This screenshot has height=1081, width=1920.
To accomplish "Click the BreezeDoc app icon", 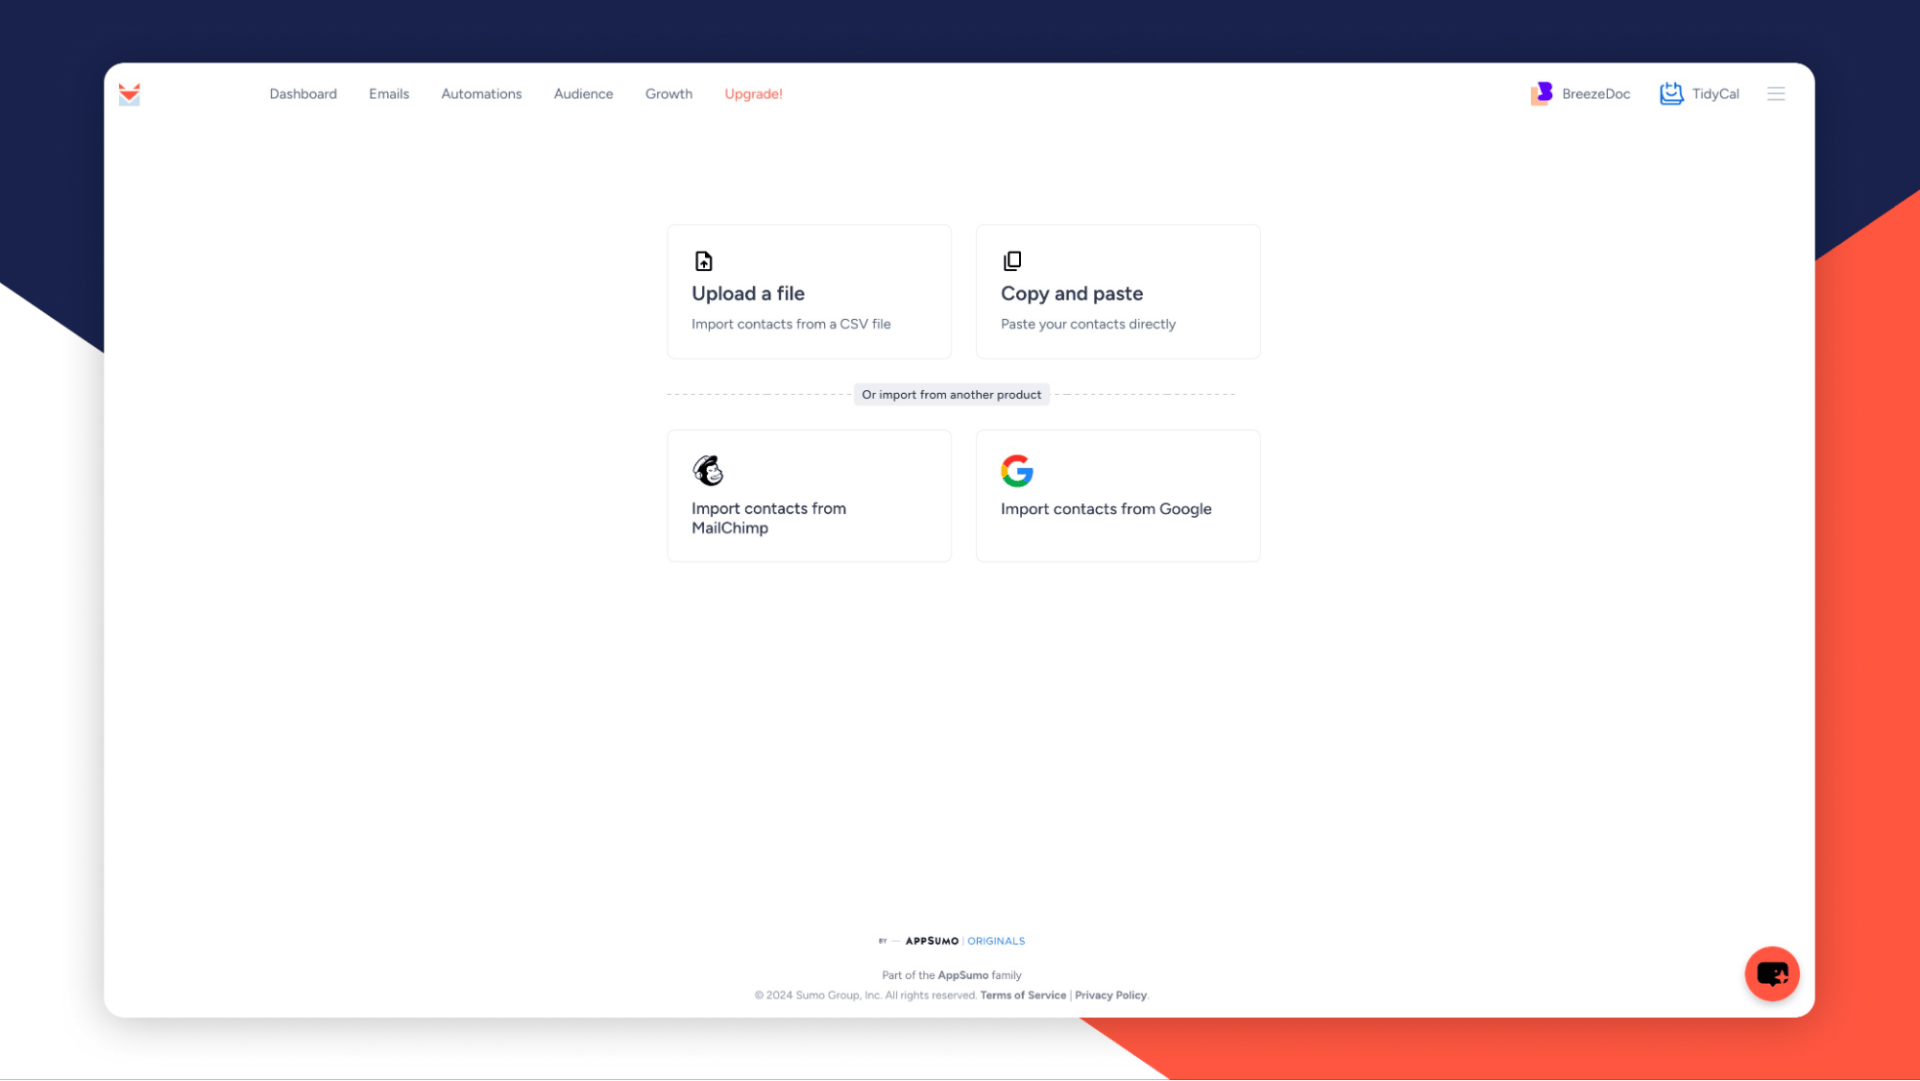I will pyautogui.click(x=1543, y=92).
